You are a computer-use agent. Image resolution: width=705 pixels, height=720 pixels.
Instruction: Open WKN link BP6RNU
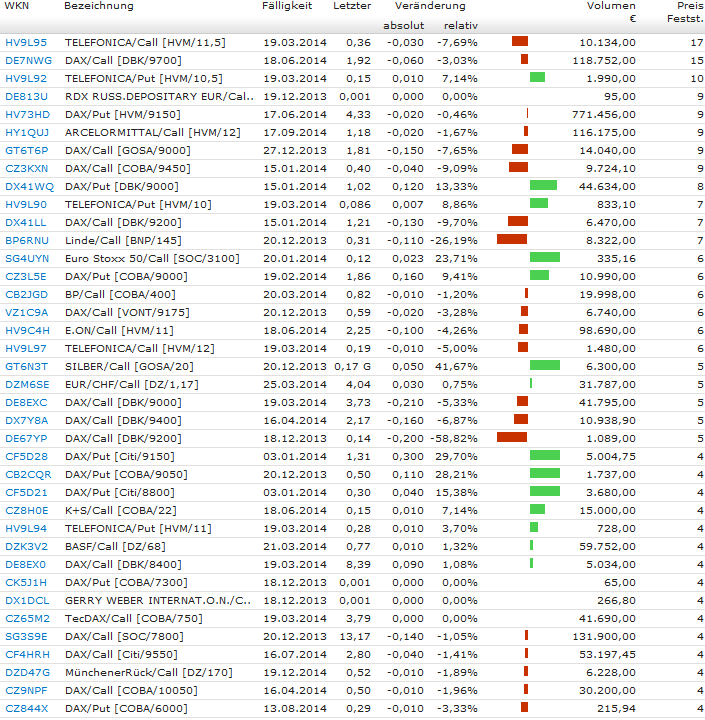[x=27, y=241]
